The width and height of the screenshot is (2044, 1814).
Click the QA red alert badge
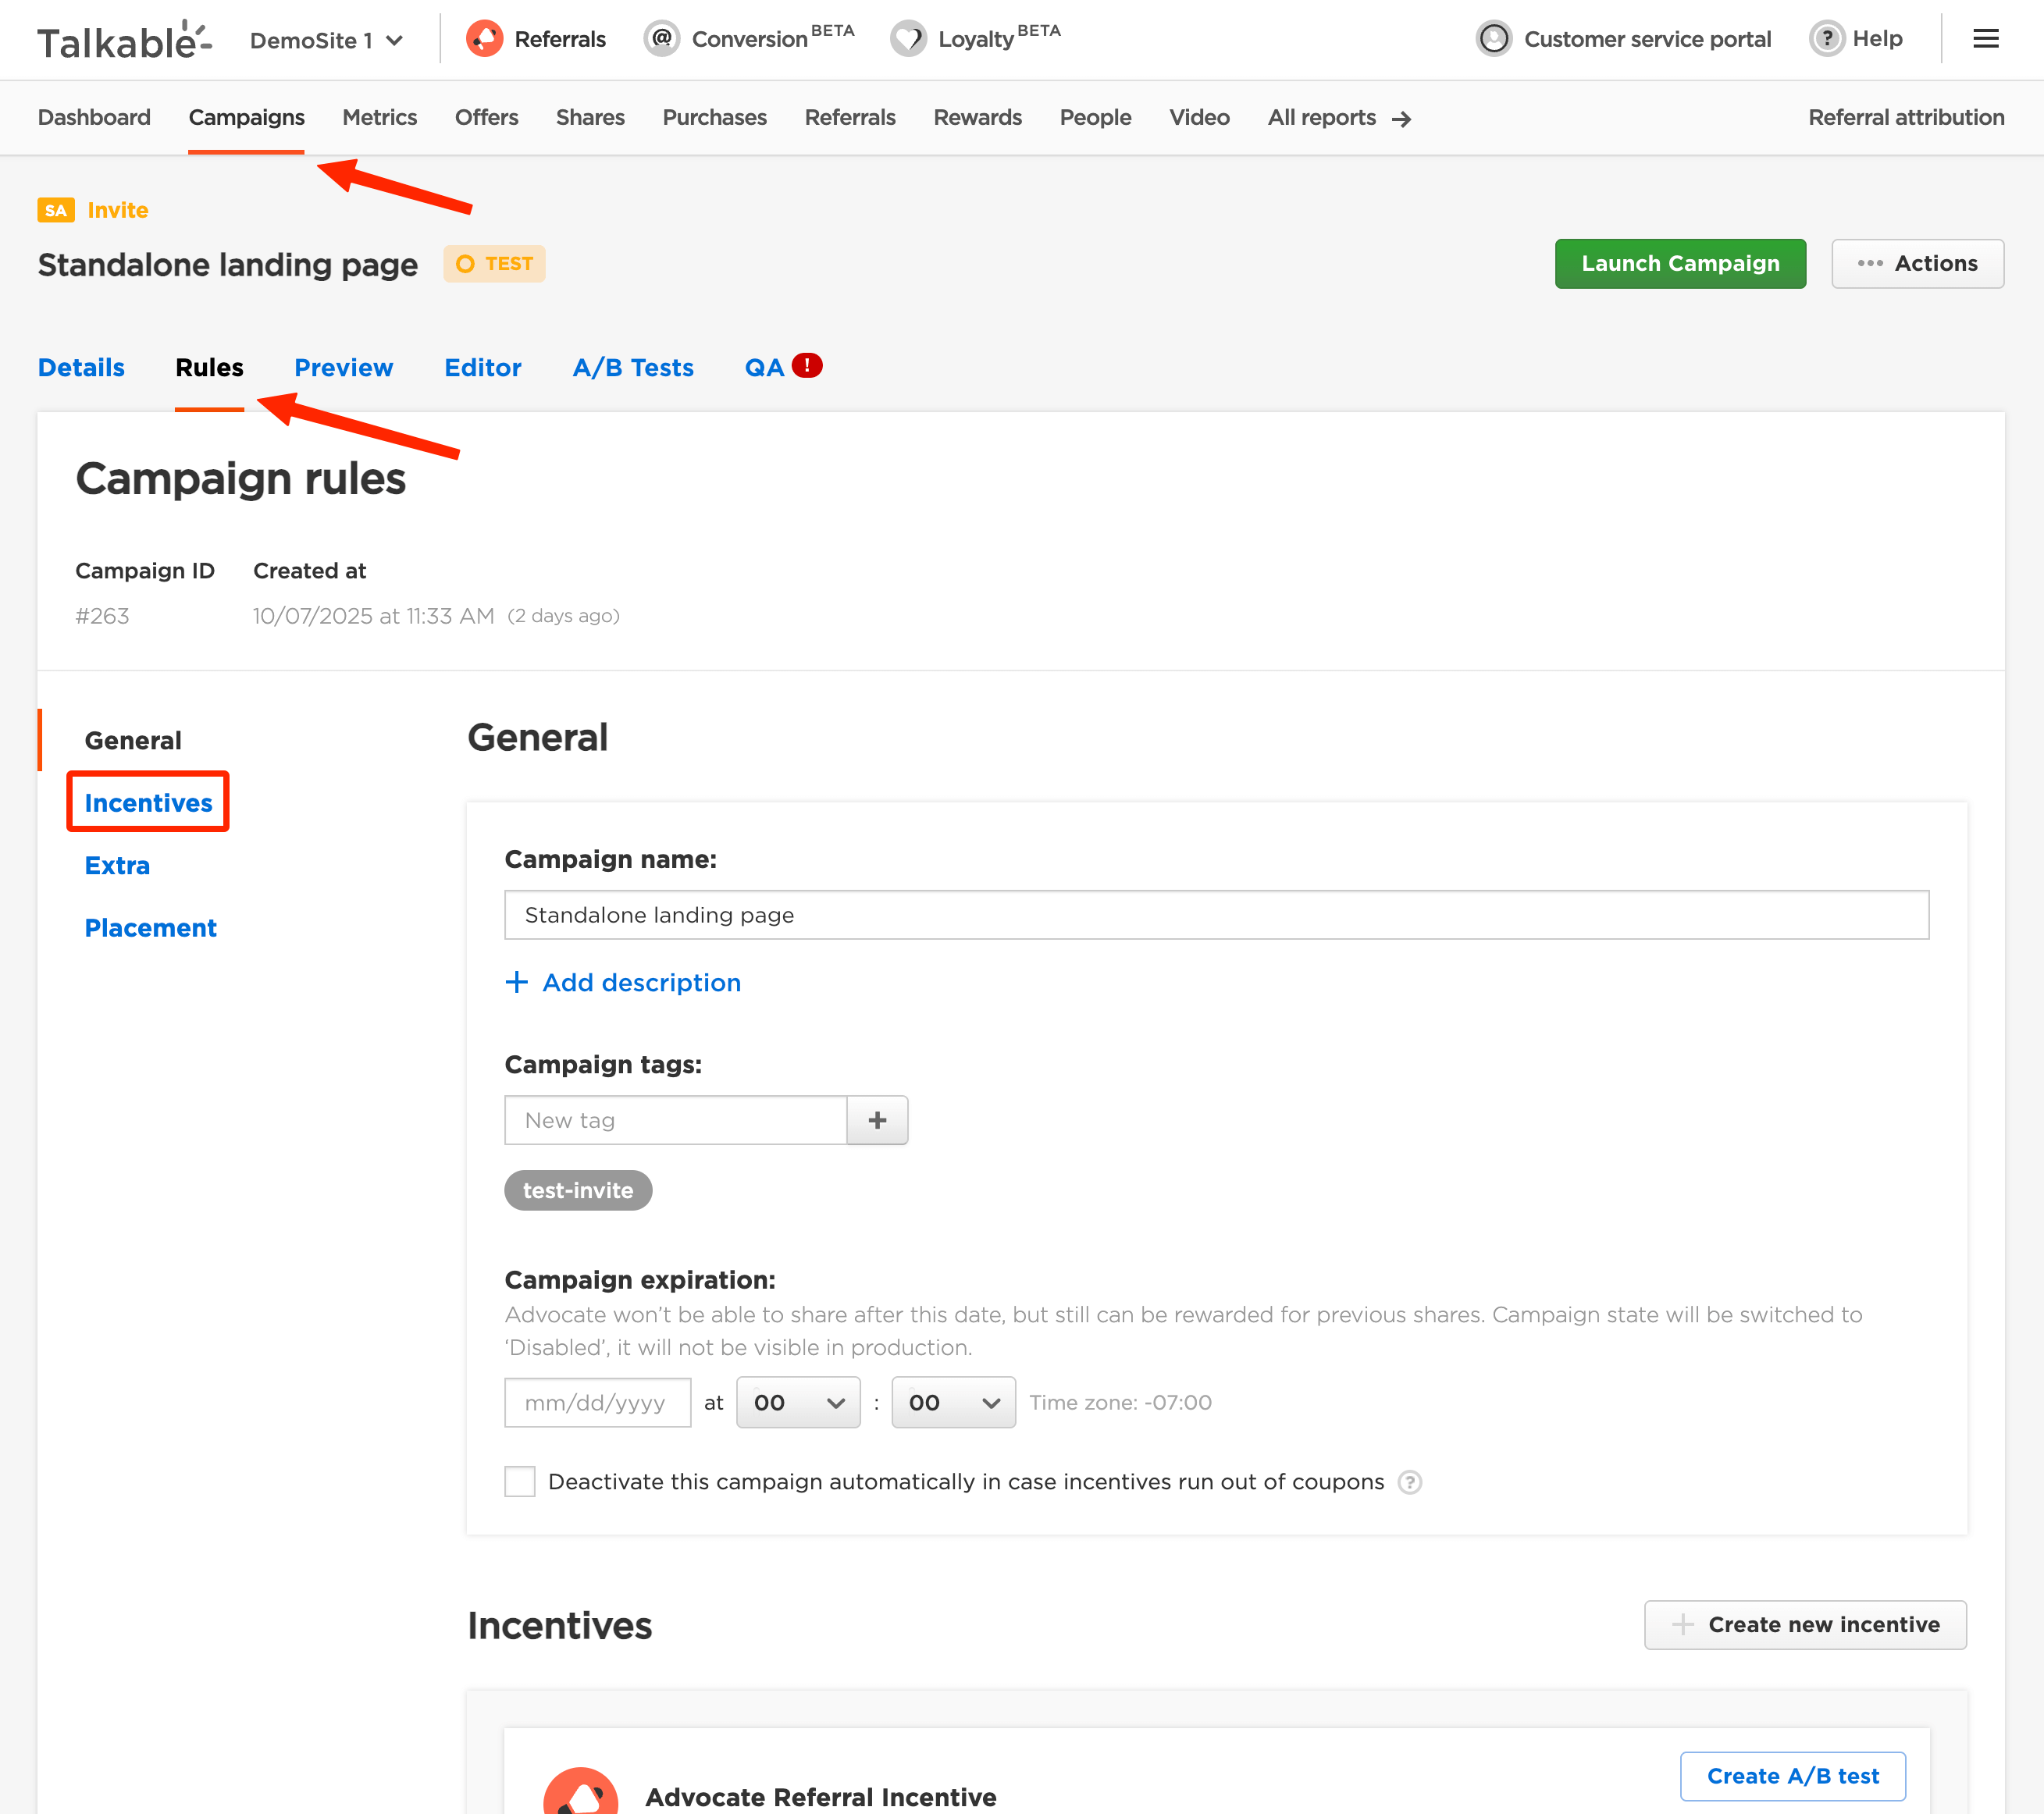[807, 366]
